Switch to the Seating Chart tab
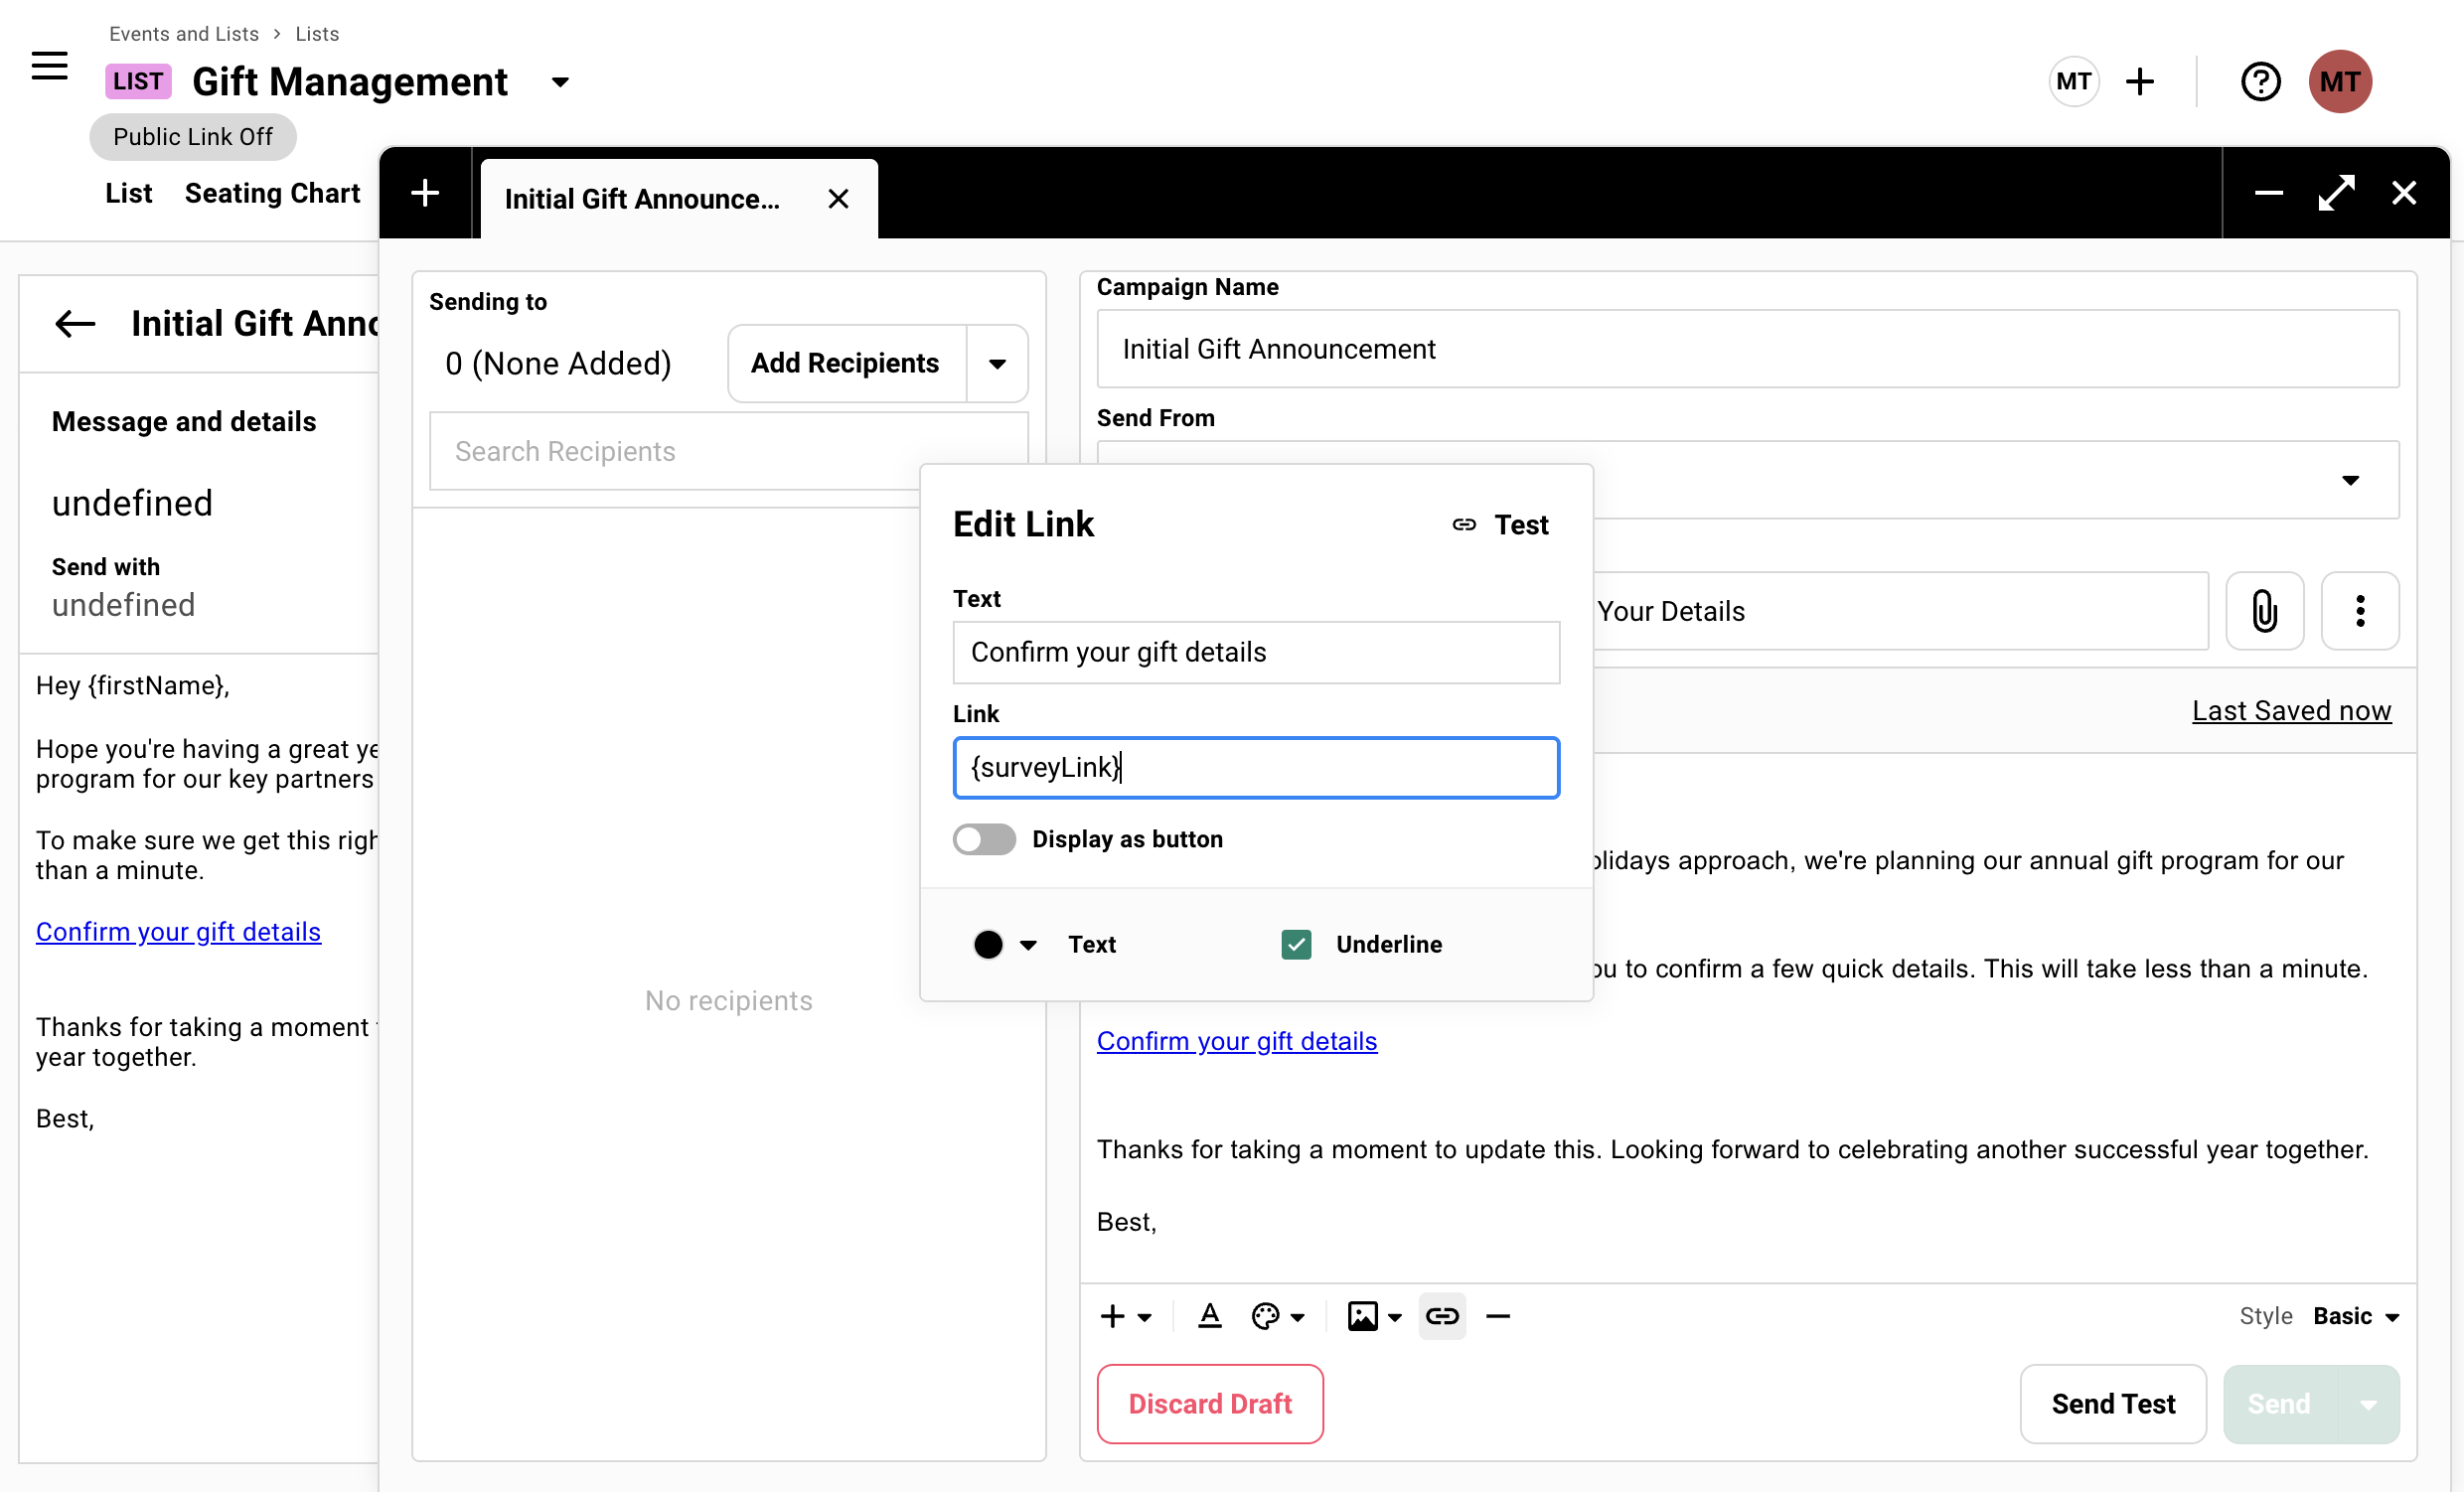This screenshot has width=2464, height=1492. click(272, 193)
